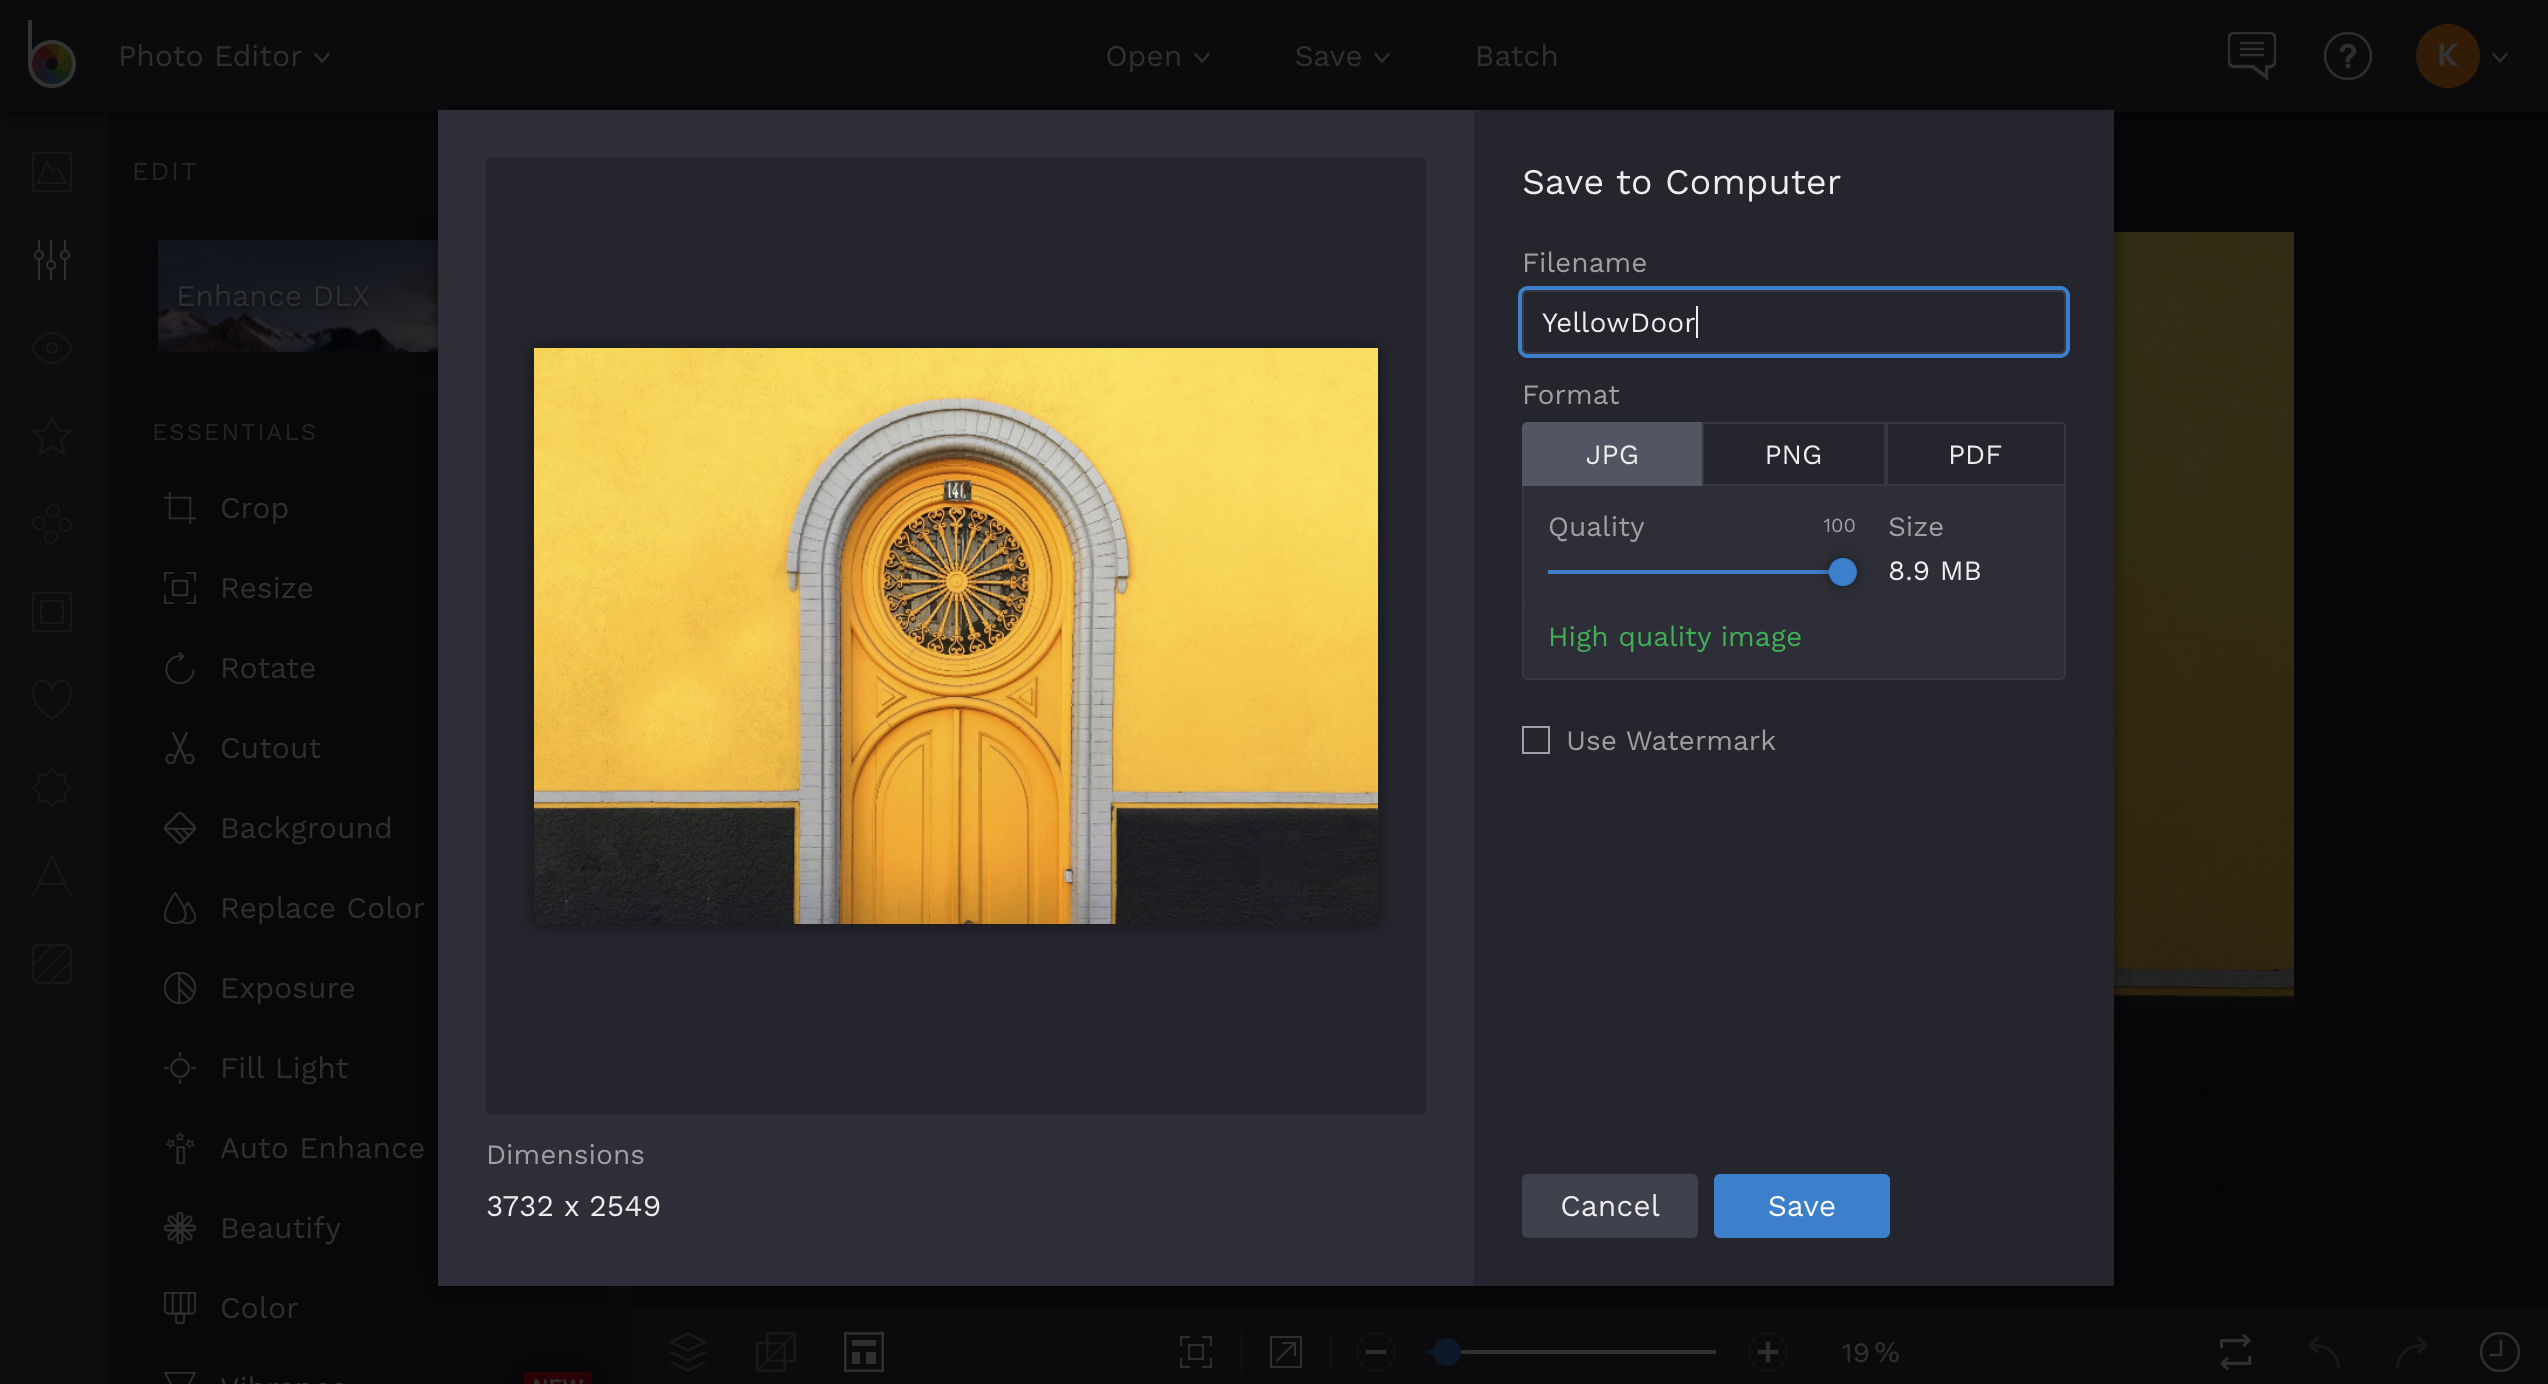
Task: Select the Fill Light tool
Action: point(285,1067)
